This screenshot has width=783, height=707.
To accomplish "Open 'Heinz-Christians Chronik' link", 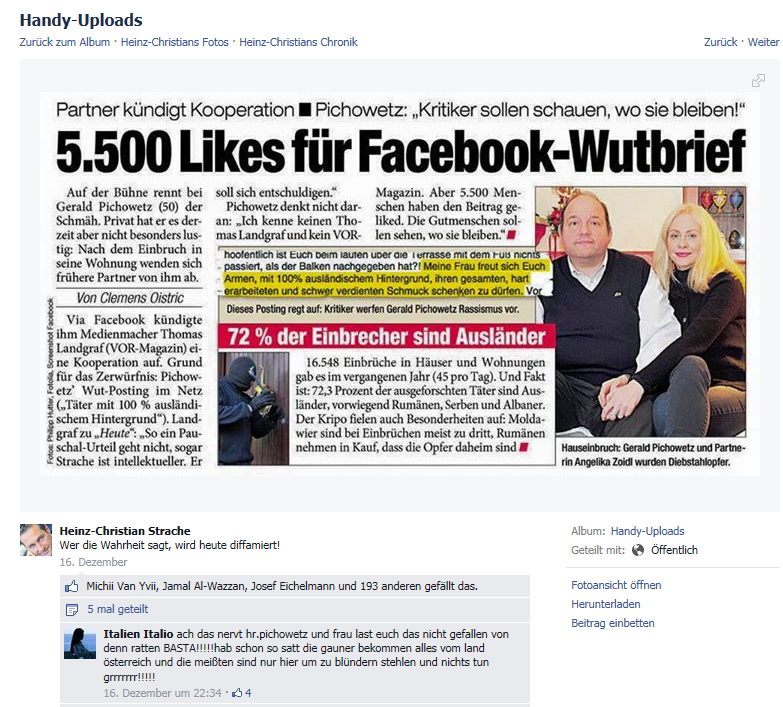I will [x=298, y=42].
